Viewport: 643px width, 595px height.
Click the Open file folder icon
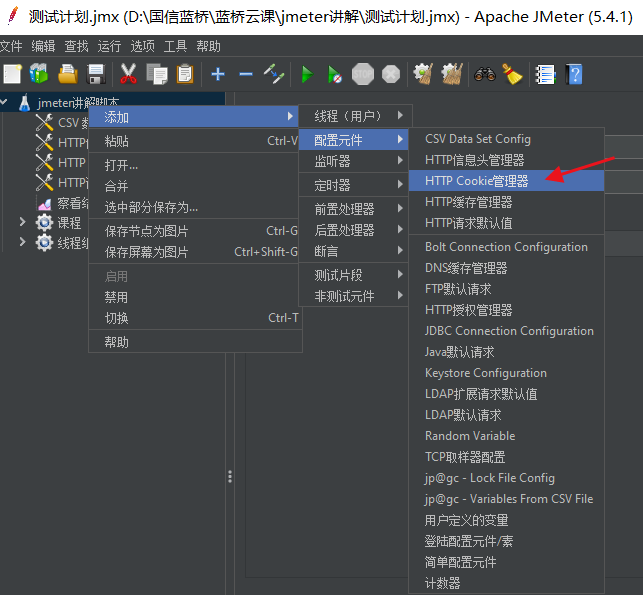(x=68, y=74)
